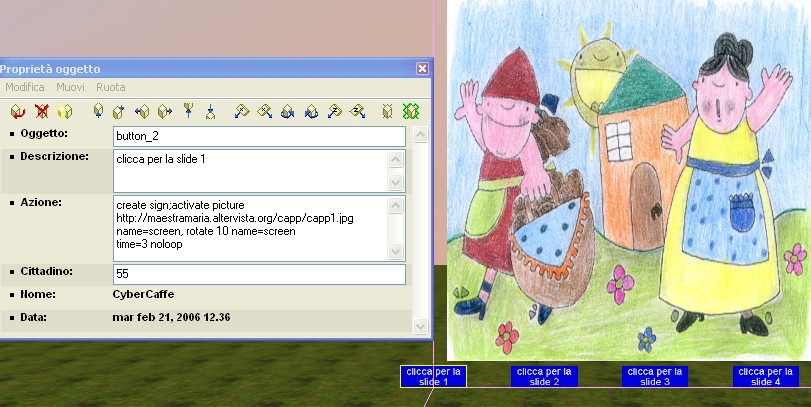
Task: Click the green multi-select box icon
Action: (x=411, y=111)
